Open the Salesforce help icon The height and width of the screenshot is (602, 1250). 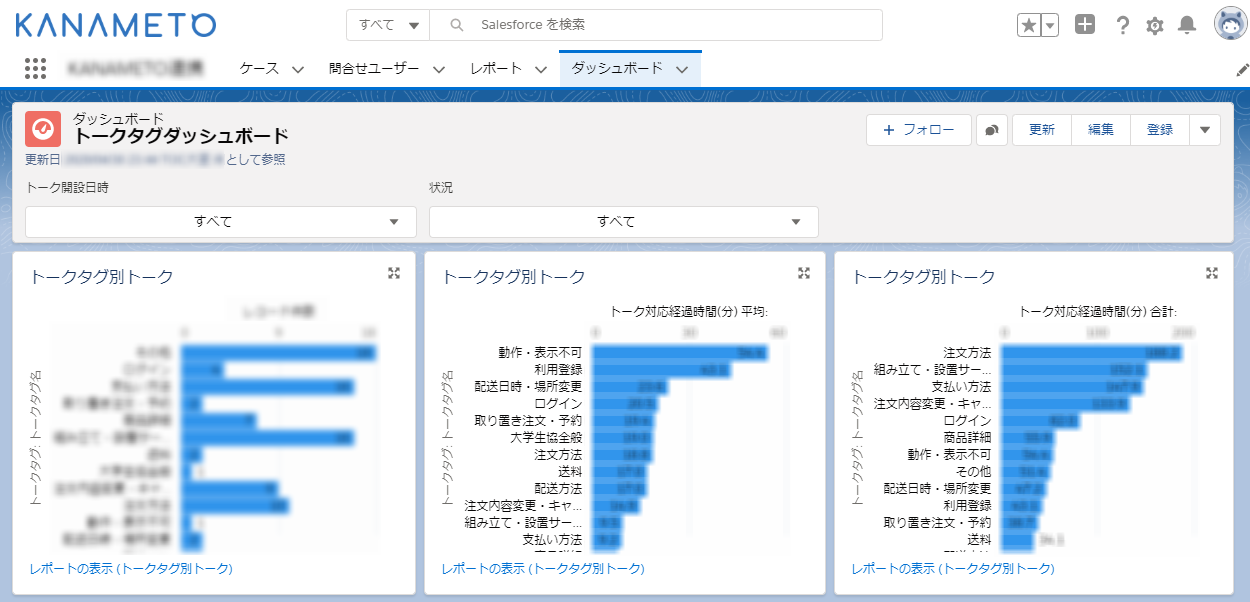tap(1121, 24)
